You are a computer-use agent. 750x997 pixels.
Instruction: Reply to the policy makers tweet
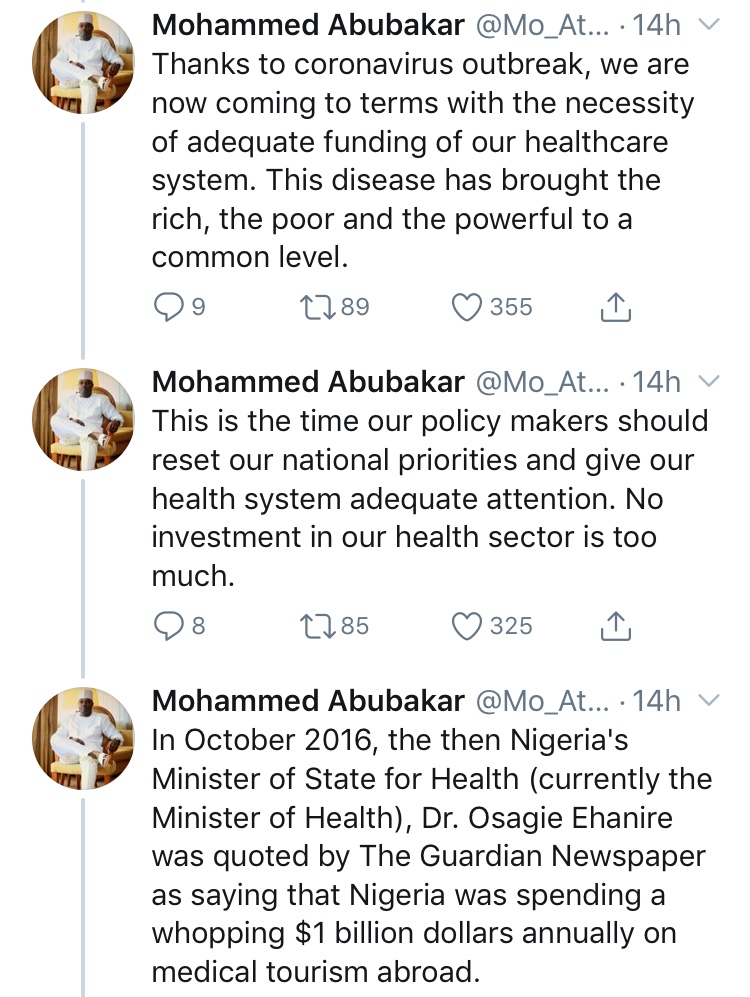168,626
